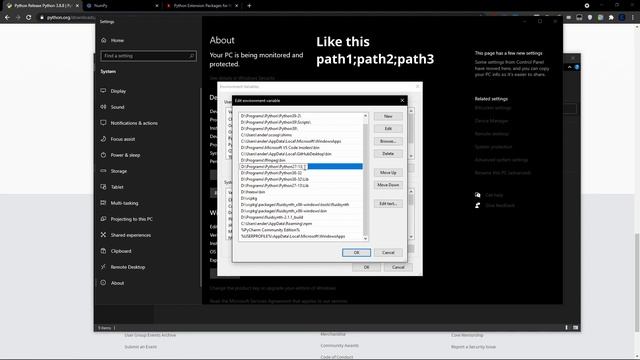Select the D:\vcpkg path entry
Viewport: 640px width, 360px height.
click(x=301, y=198)
